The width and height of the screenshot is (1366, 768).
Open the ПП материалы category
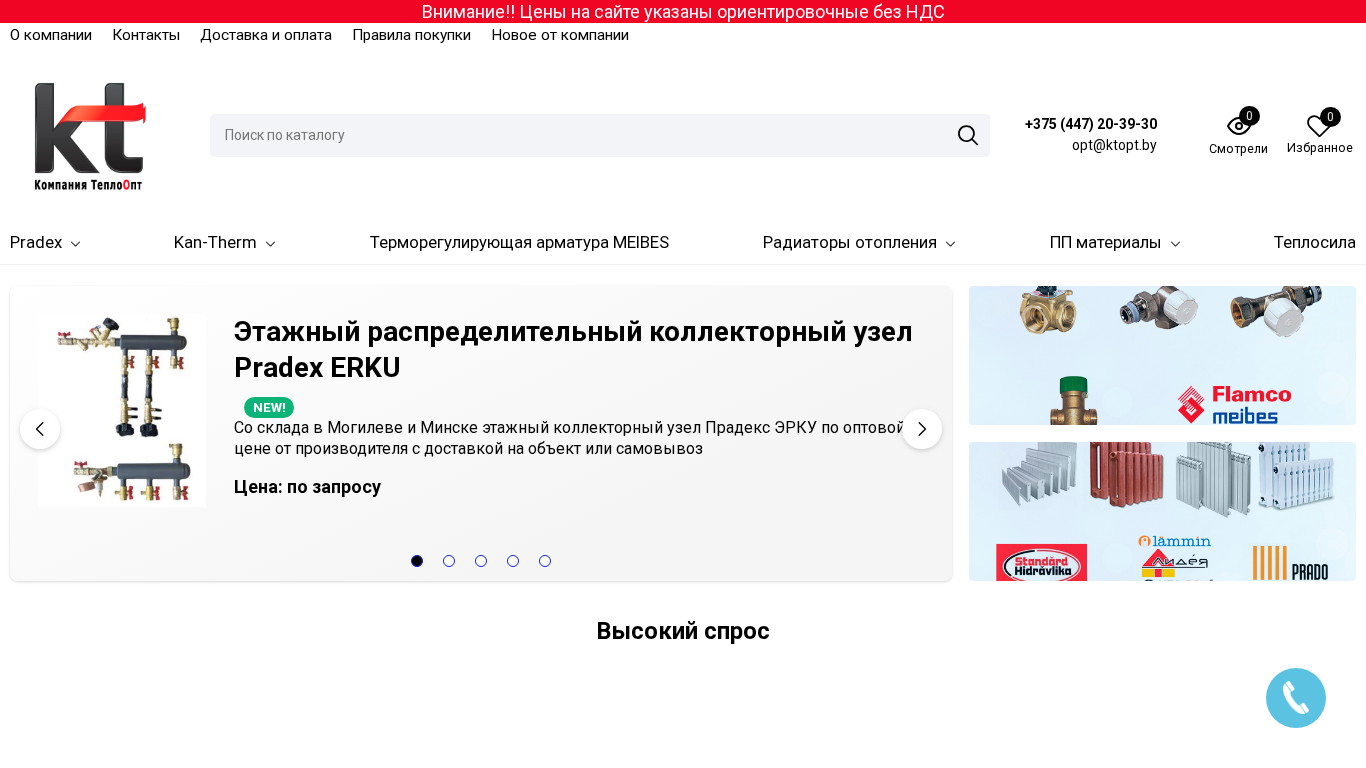pos(1105,243)
